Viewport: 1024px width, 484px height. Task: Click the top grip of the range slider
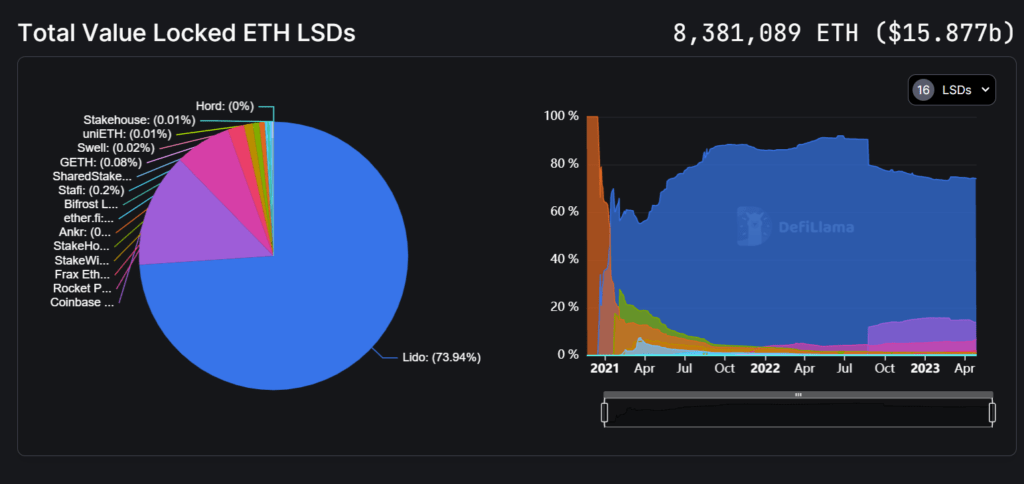tap(798, 395)
